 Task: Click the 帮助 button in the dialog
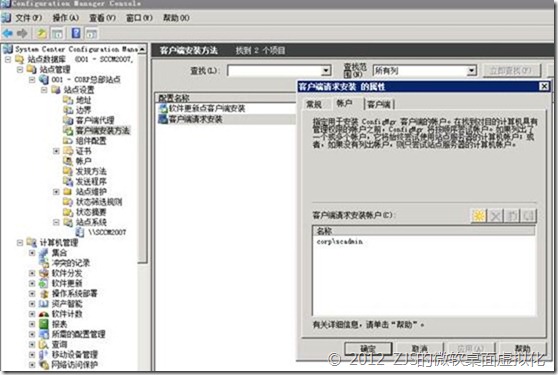coord(522,348)
